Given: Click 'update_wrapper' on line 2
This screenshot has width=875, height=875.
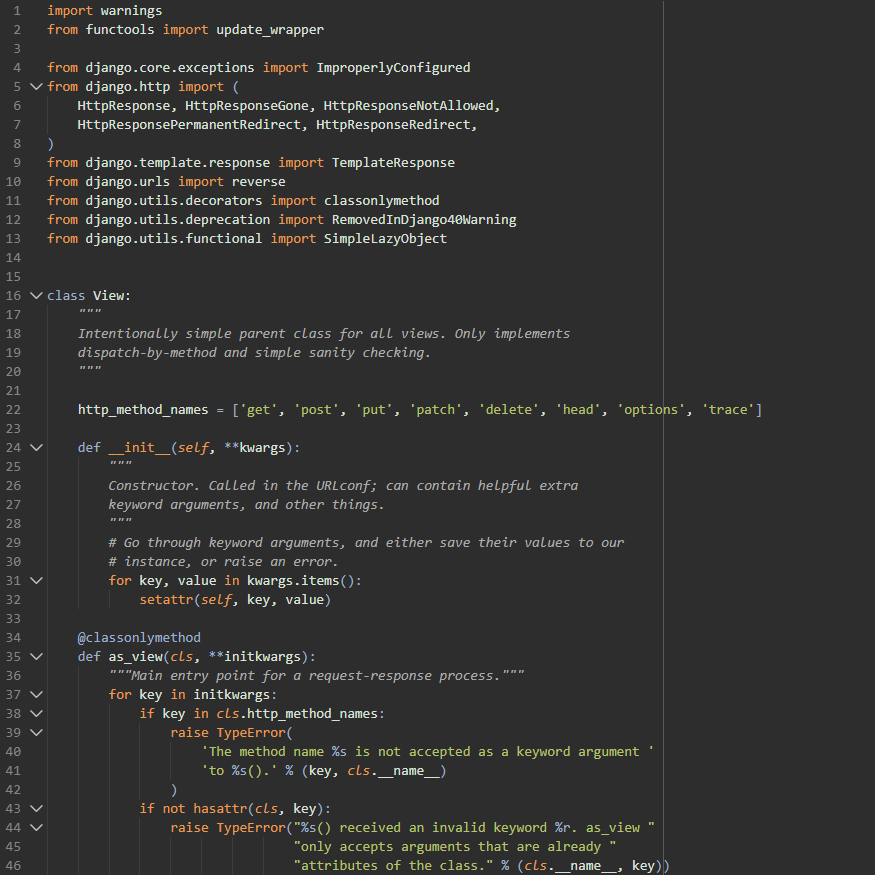Looking at the screenshot, I should point(270,30).
